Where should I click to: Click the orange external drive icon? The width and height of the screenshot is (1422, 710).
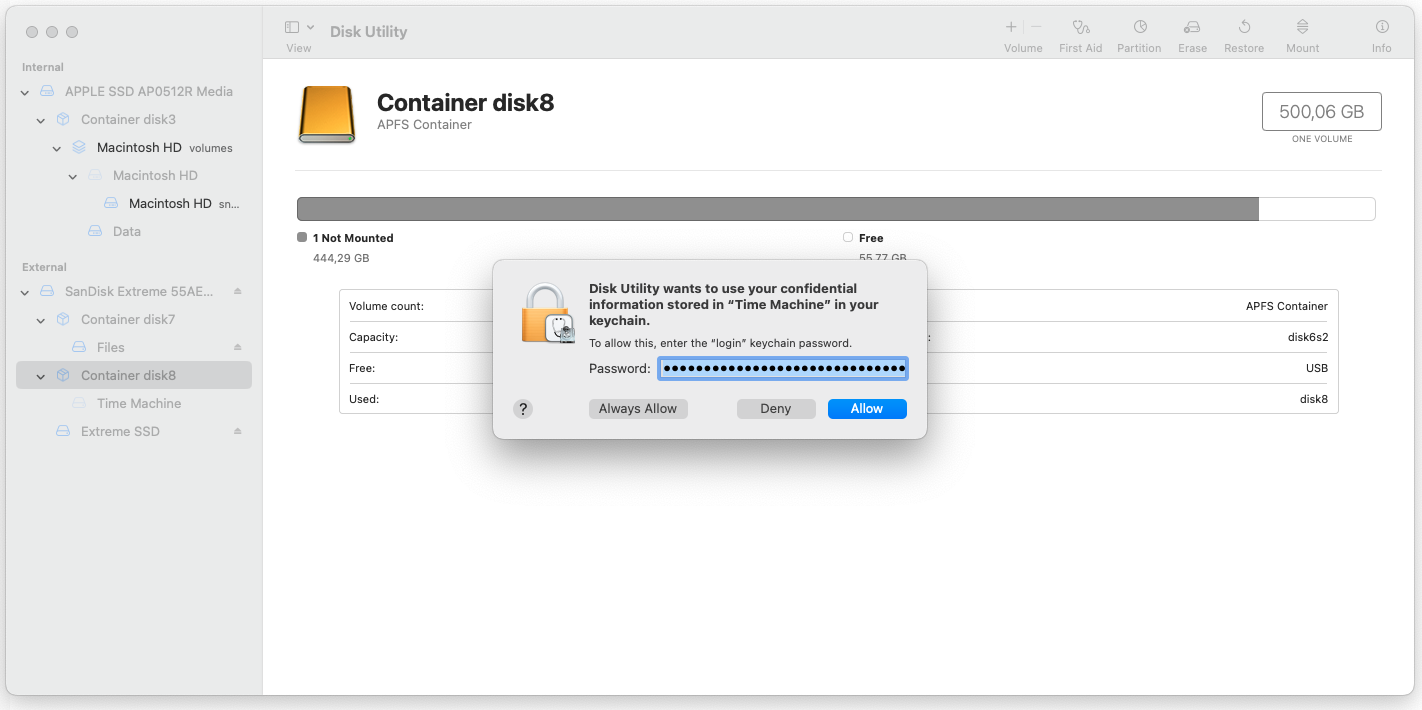click(327, 113)
